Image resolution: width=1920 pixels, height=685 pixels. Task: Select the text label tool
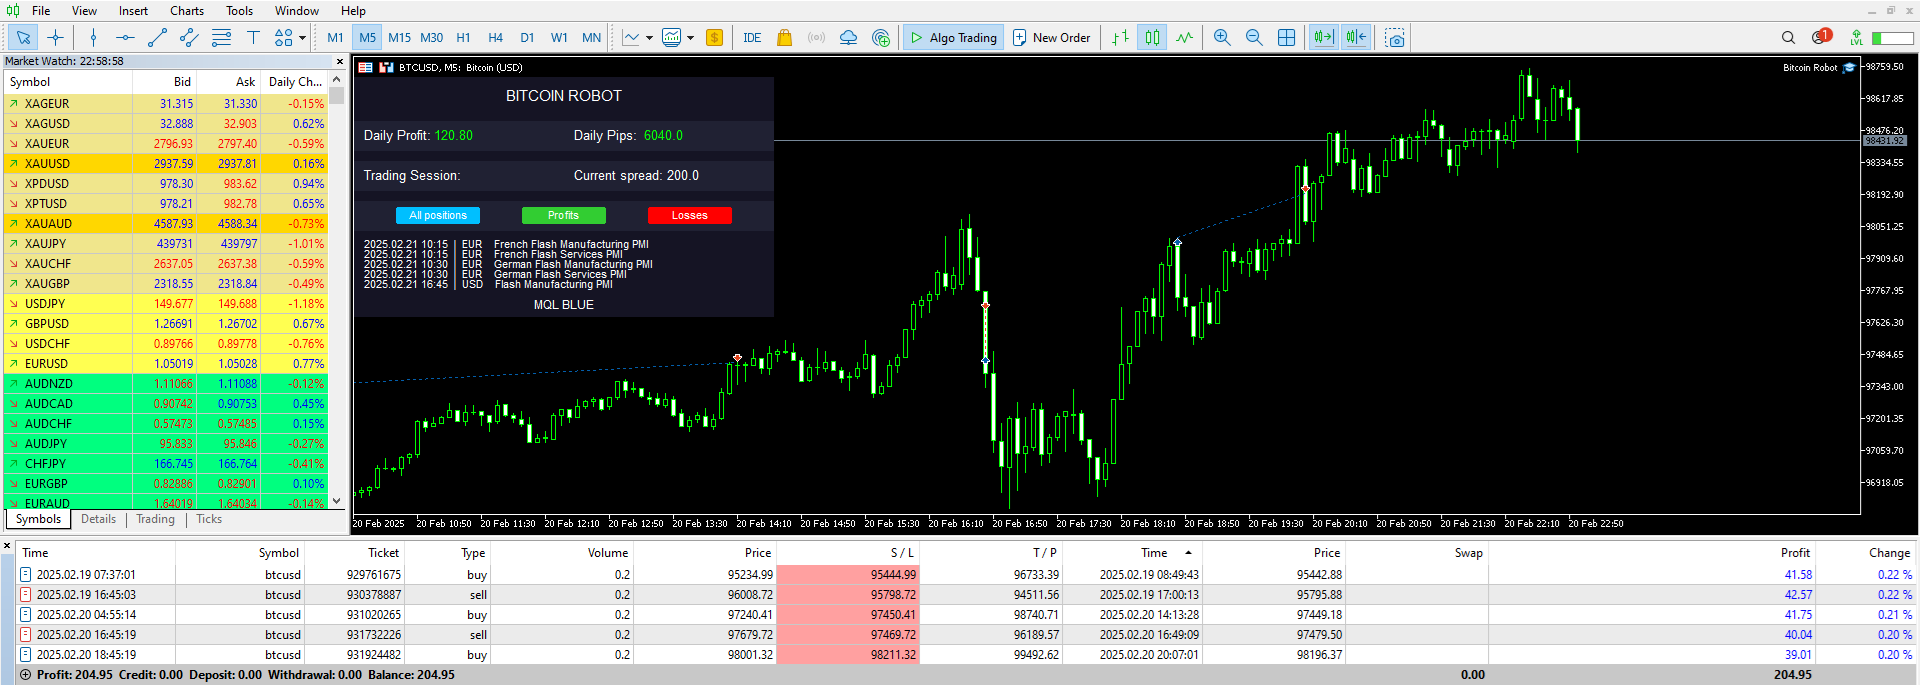click(253, 38)
